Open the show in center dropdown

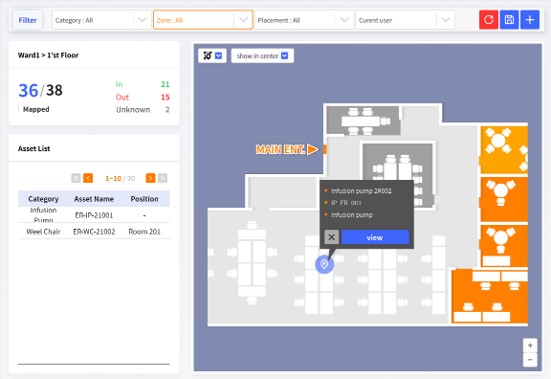(x=262, y=56)
